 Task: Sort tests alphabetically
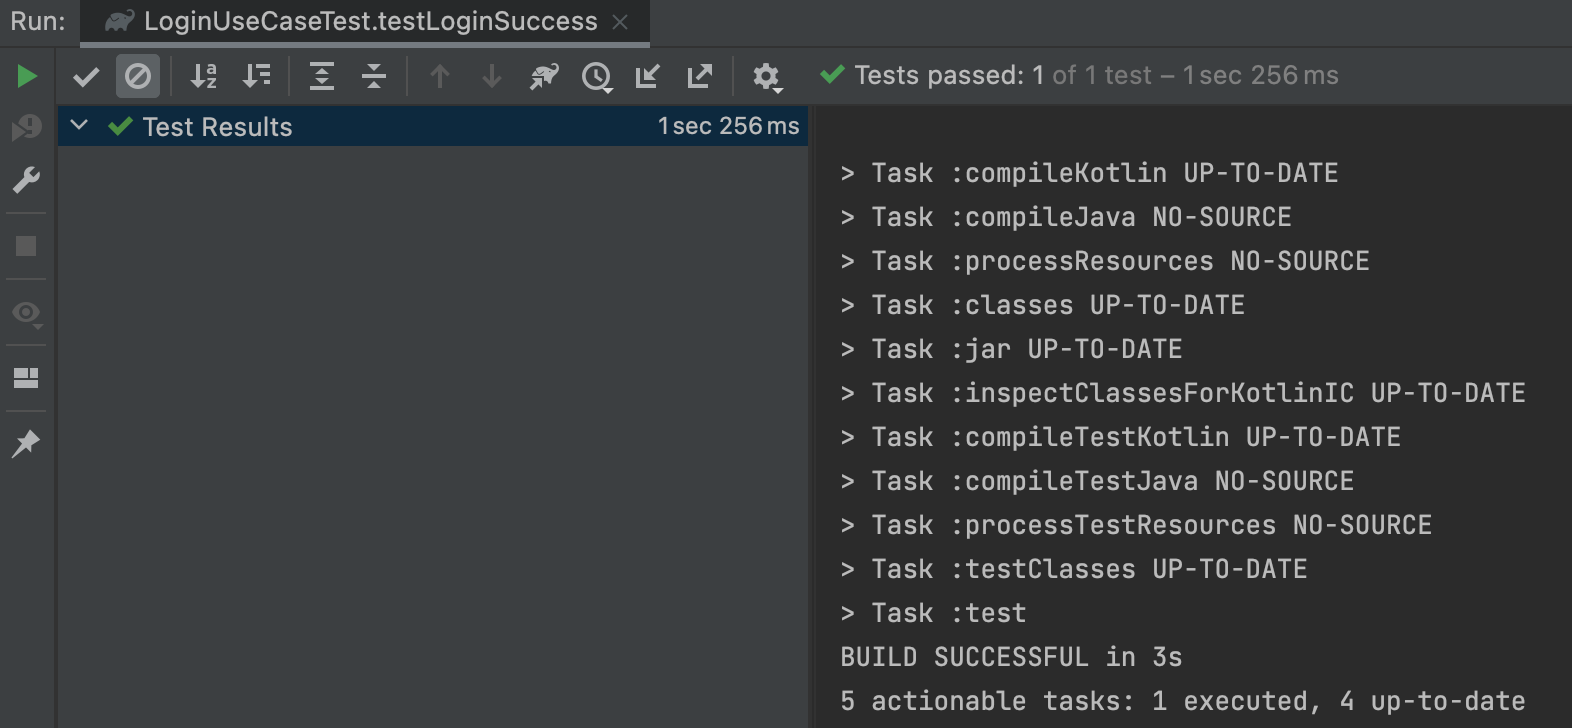tap(204, 76)
